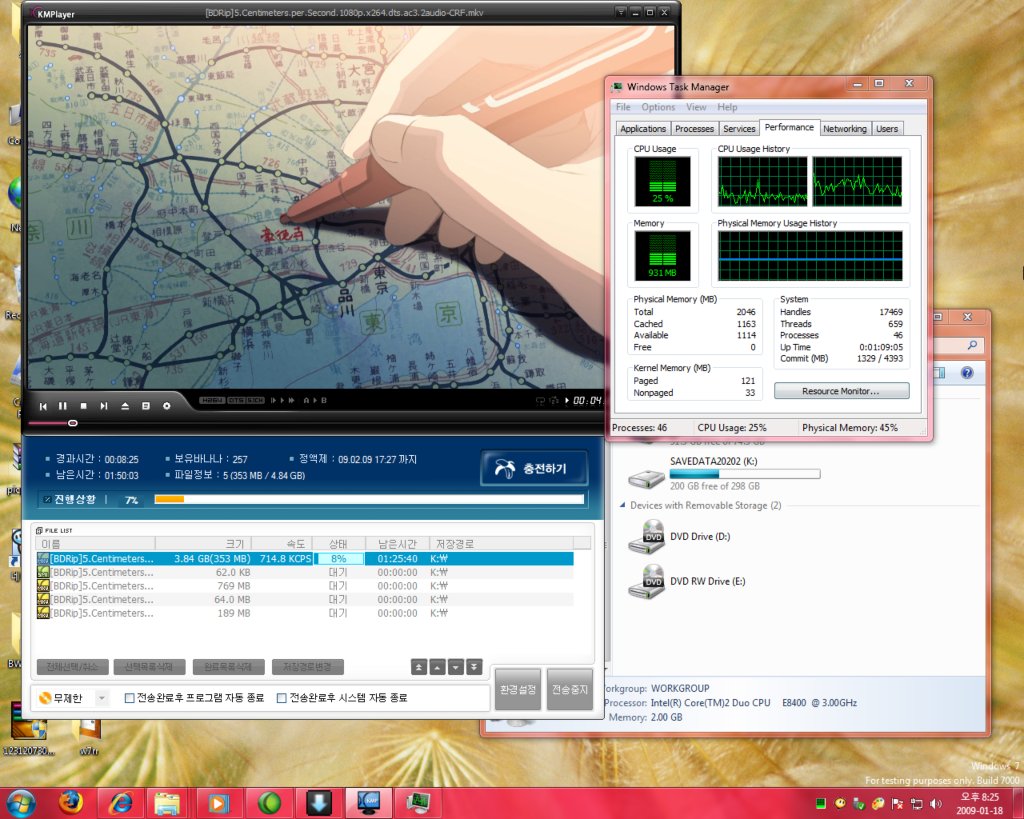Switch to the Networking tab
Screen dimensions: 1024x819
[x=844, y=129]
